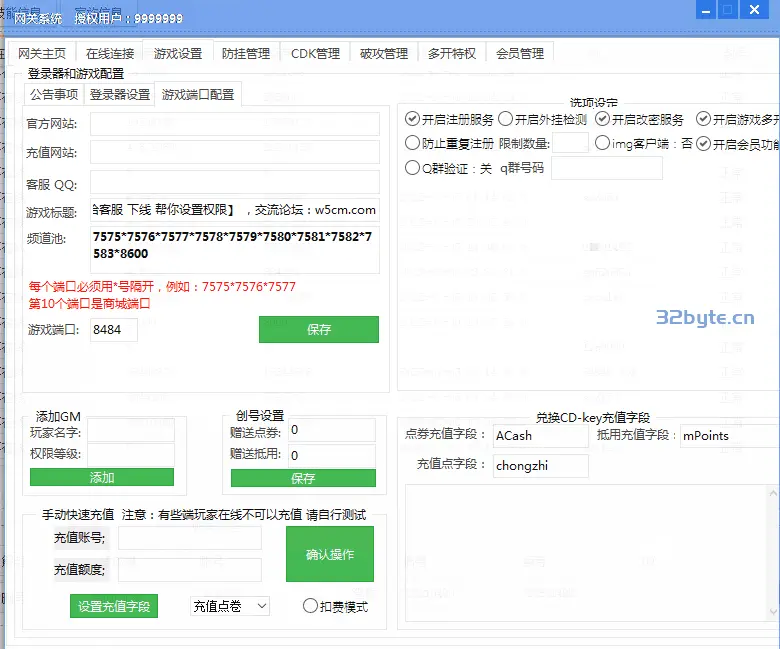
Task: Select the 游戏端口配置 sub-tab
Action: pyautogui.click(x=198, y=94)
